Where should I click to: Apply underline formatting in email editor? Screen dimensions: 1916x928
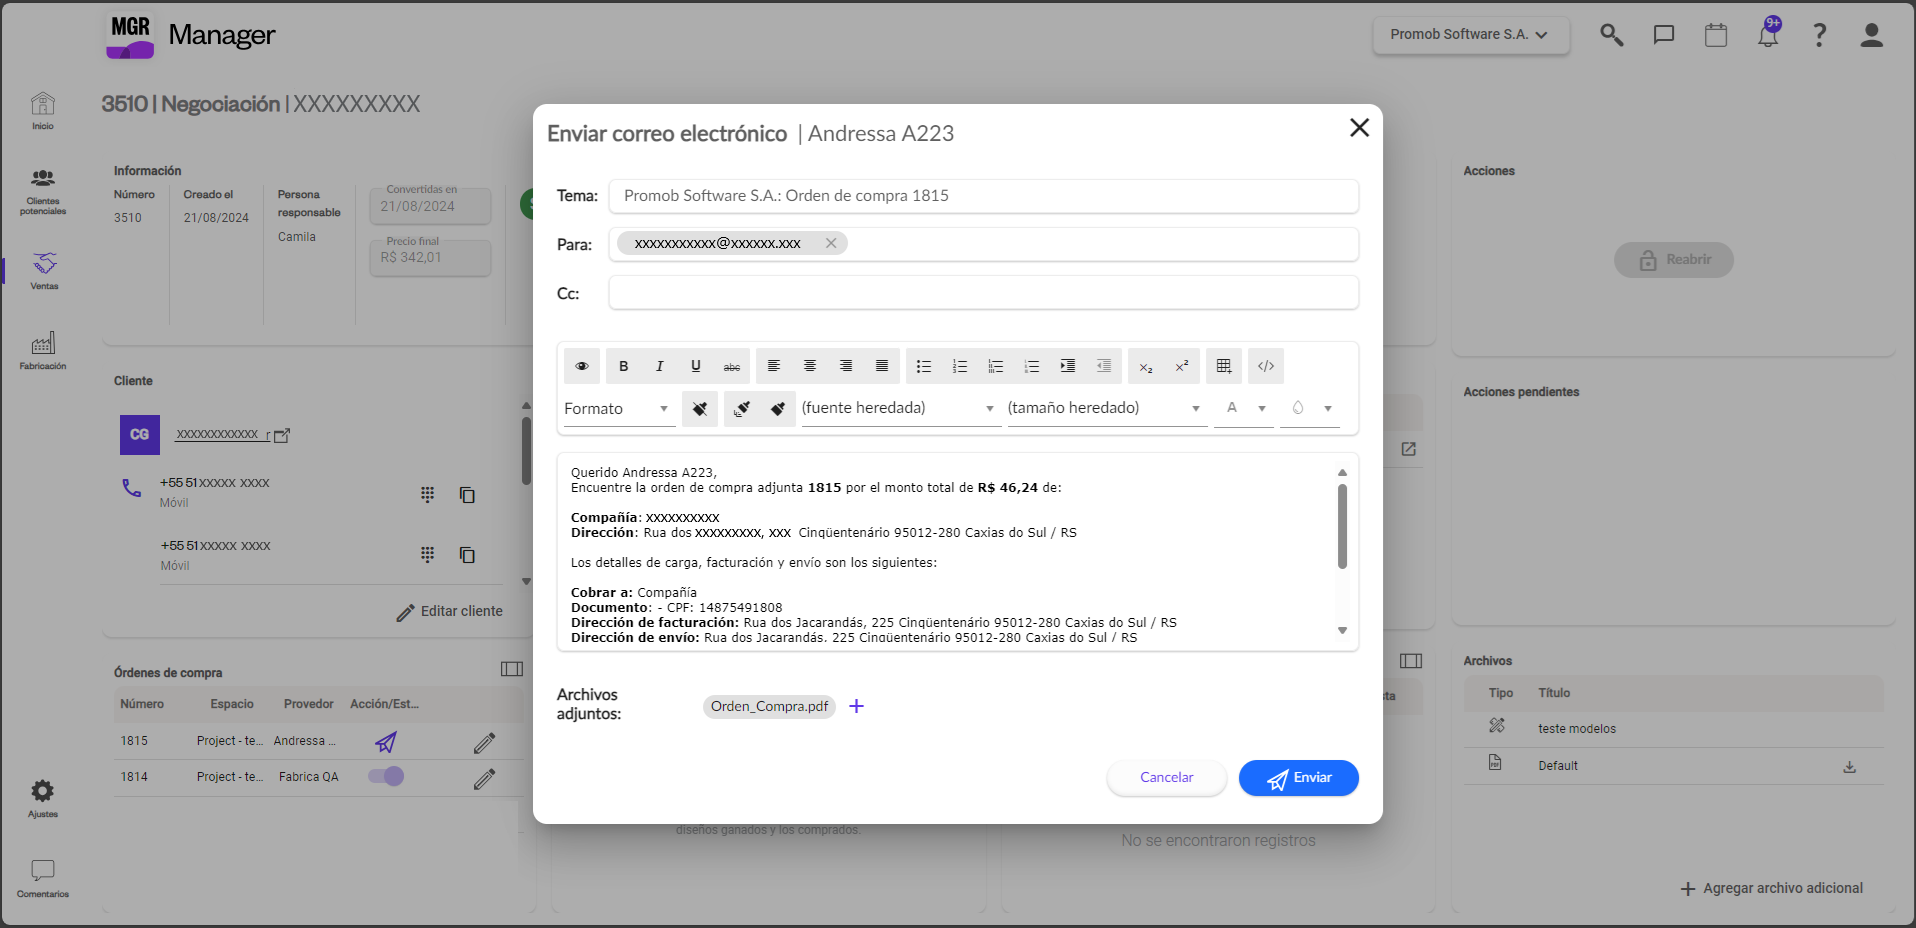[696, 366]
